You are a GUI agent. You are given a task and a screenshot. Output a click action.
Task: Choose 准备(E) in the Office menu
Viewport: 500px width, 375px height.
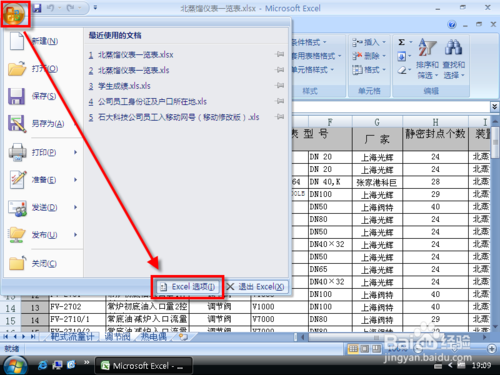point(43,180)
